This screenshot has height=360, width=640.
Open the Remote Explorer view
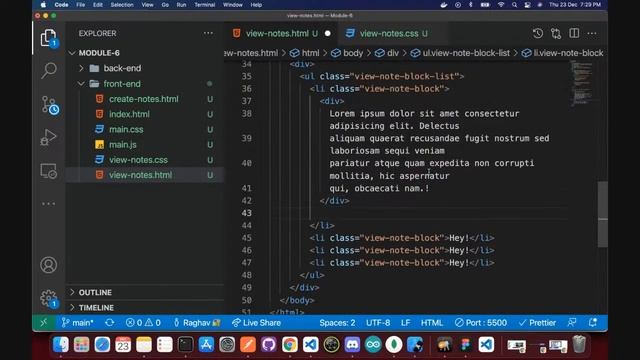[49, 171]
